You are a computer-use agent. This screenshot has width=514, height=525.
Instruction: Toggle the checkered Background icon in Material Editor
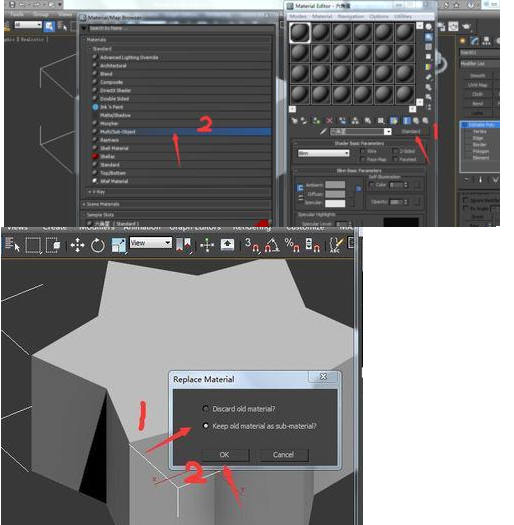429,47
